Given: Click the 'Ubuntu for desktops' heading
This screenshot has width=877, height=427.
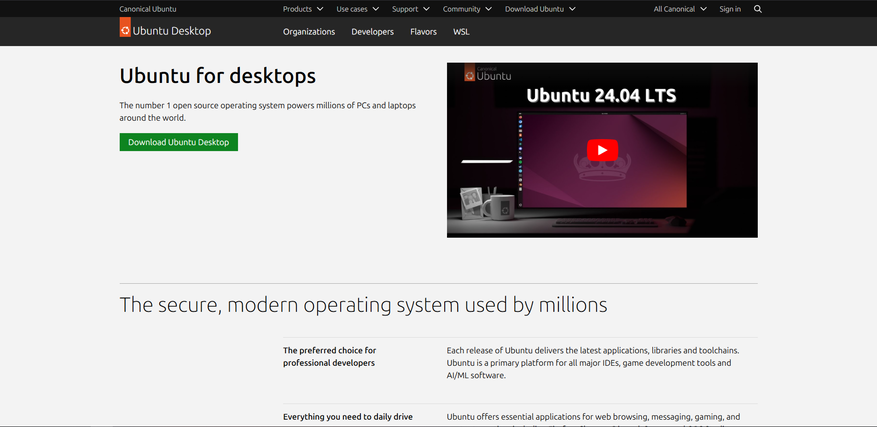Looking at the screenshot, I should [218, 76].
